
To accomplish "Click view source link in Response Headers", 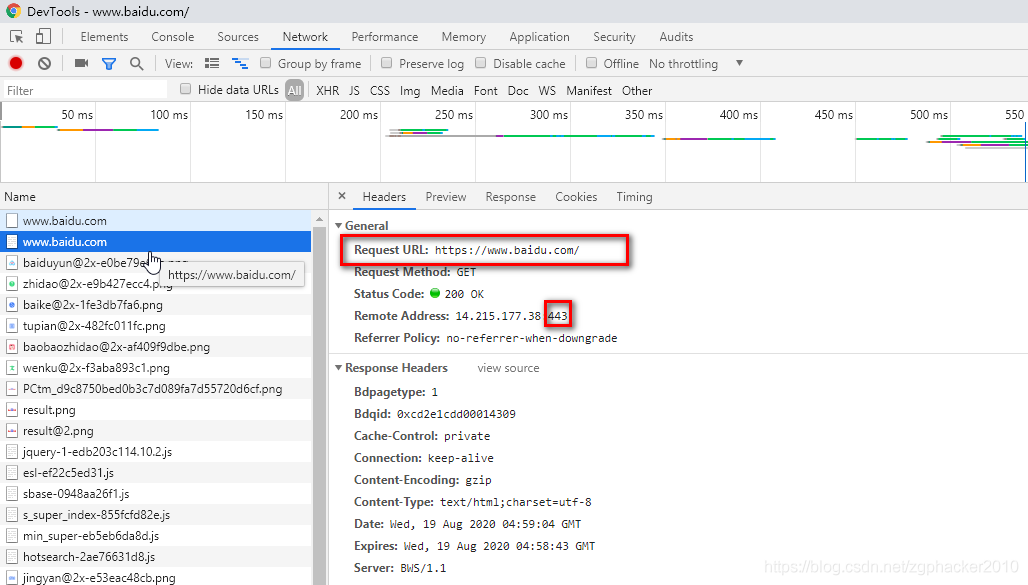I will click(508, 368).
